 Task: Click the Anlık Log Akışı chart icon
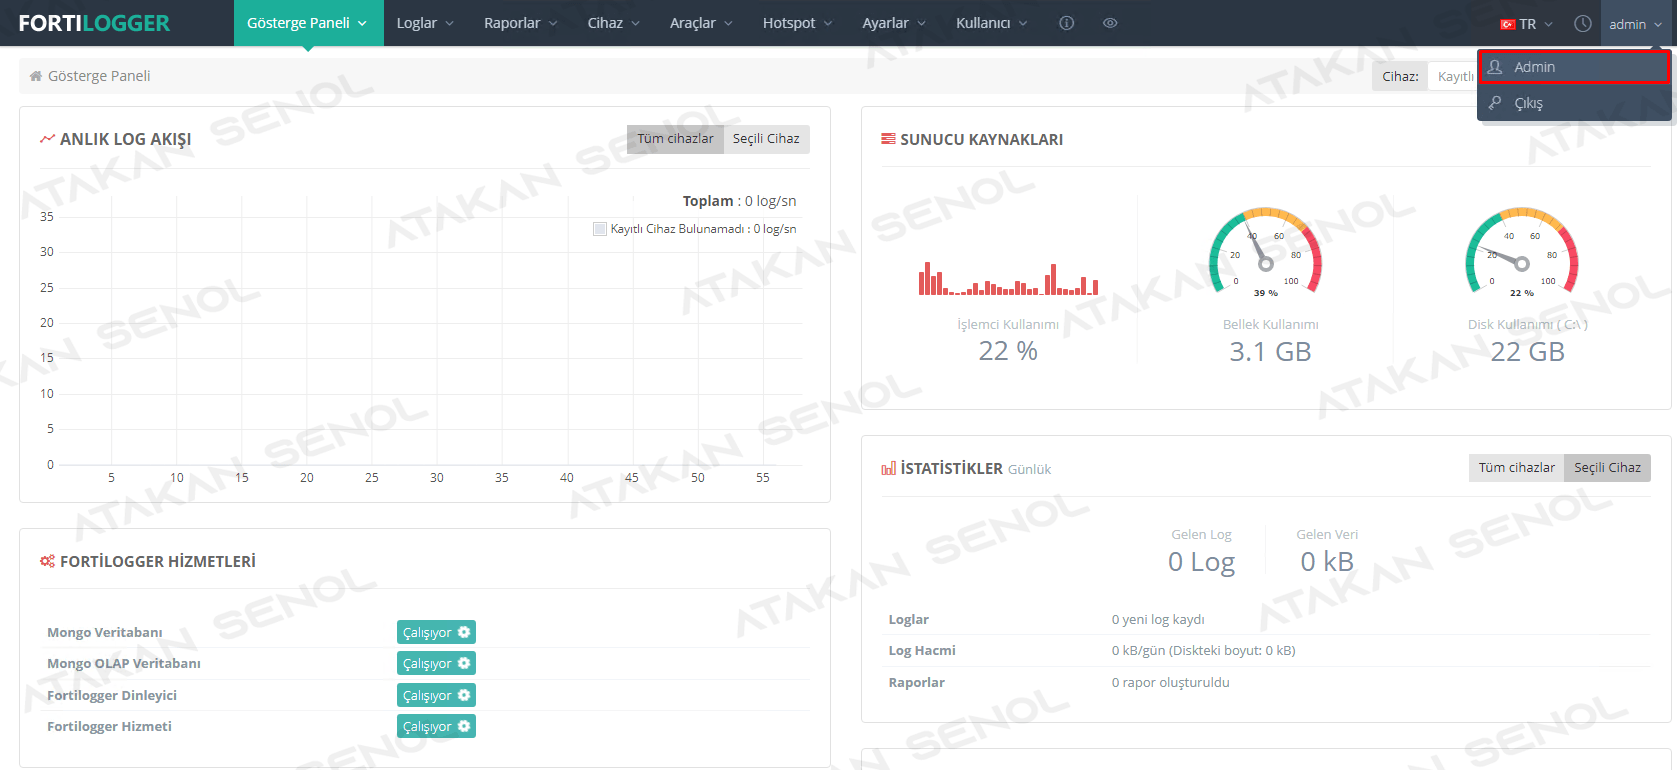tap(47, 139)
